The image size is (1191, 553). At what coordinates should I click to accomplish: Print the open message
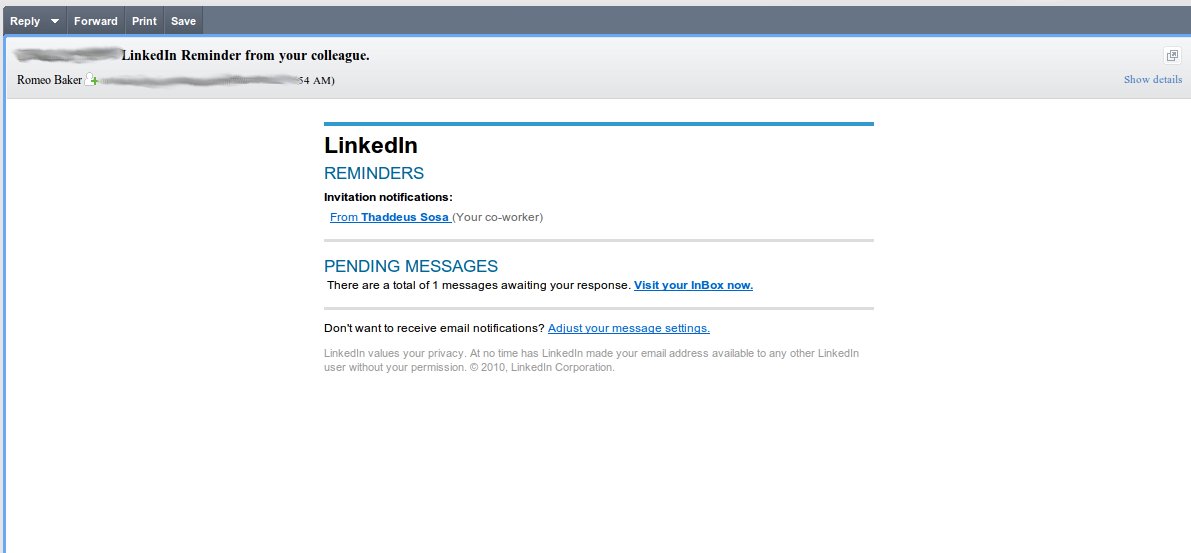point(144,21)
